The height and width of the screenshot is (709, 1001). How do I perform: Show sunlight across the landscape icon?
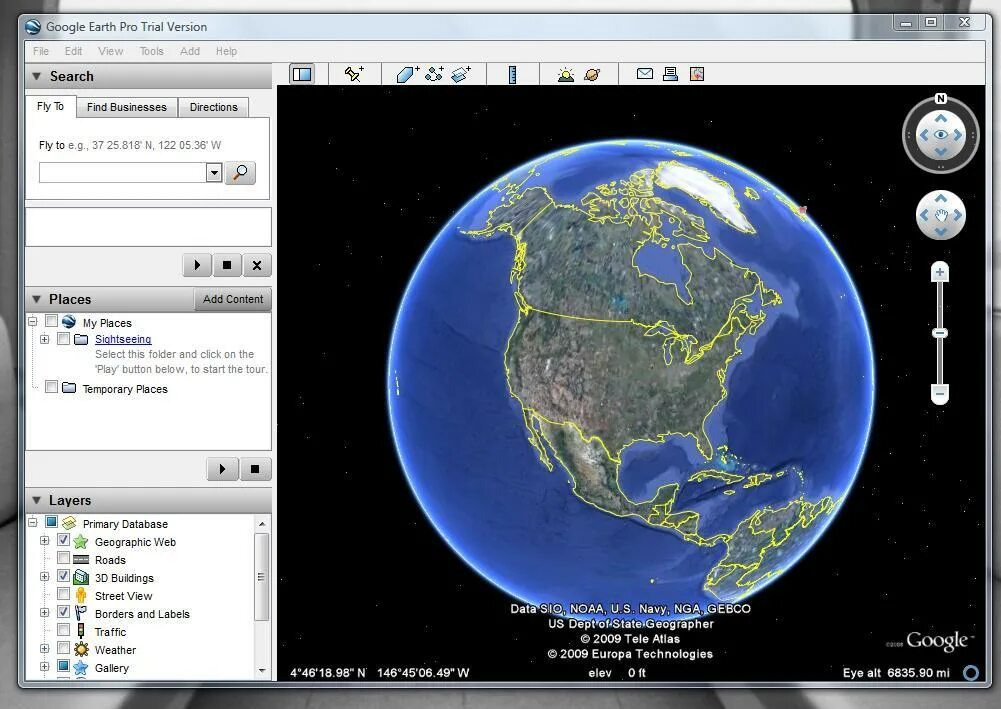(566, 75)
